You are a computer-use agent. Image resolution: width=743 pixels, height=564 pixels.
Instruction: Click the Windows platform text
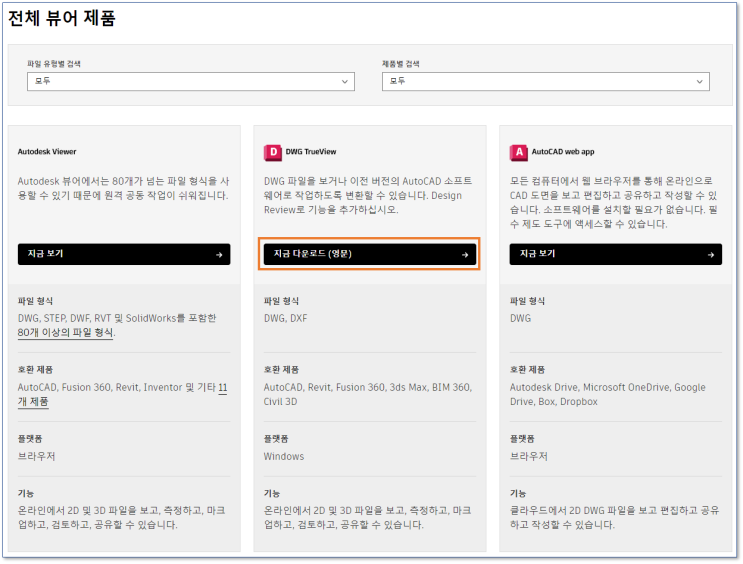(x=284, y=456)
